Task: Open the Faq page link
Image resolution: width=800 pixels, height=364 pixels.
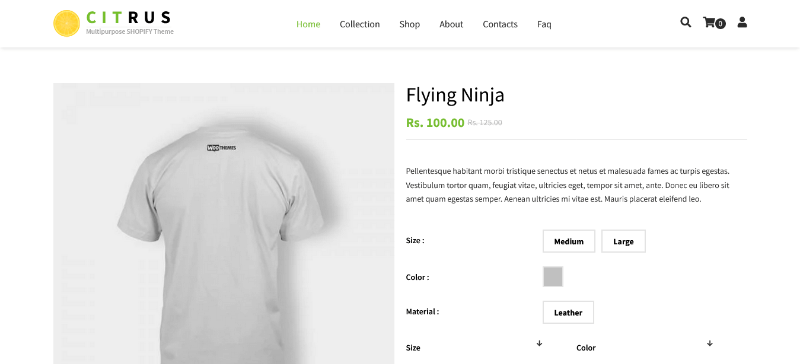Action: (x=544, y=24)
